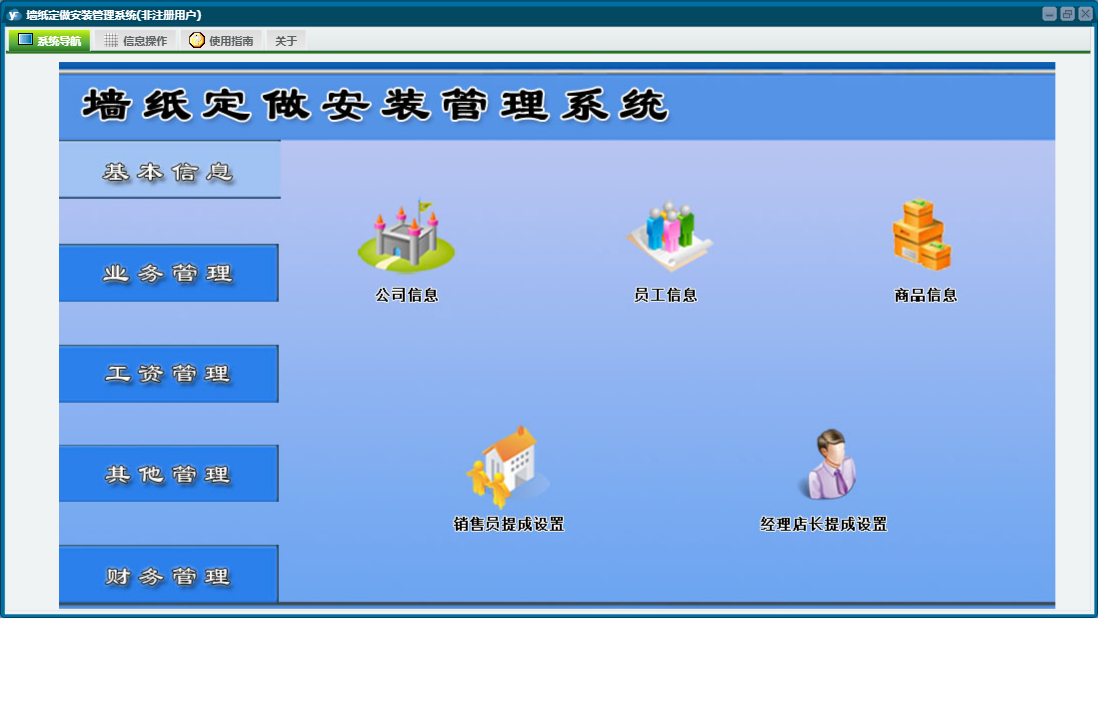Select the 业务管理 sidebar button
Viewport: 1098px width, 716px height.
click(169, 273)
